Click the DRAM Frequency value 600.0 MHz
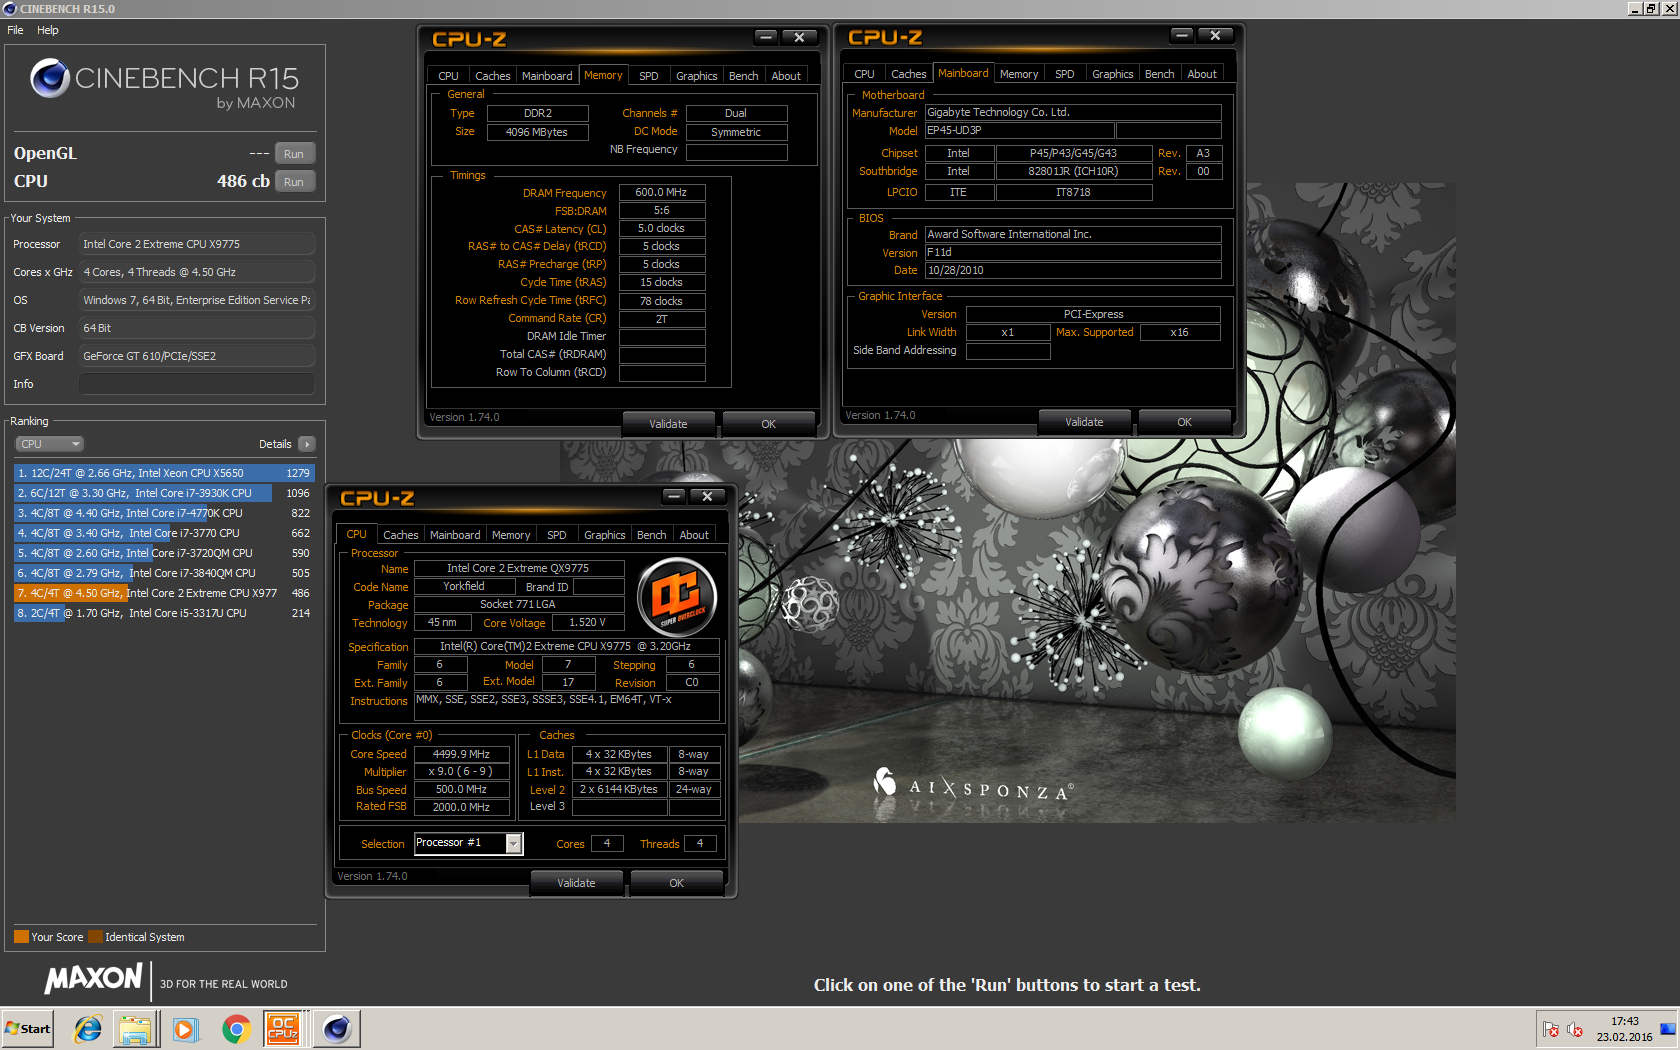Screen dimensions: 1680x1050 pos(662,193)
